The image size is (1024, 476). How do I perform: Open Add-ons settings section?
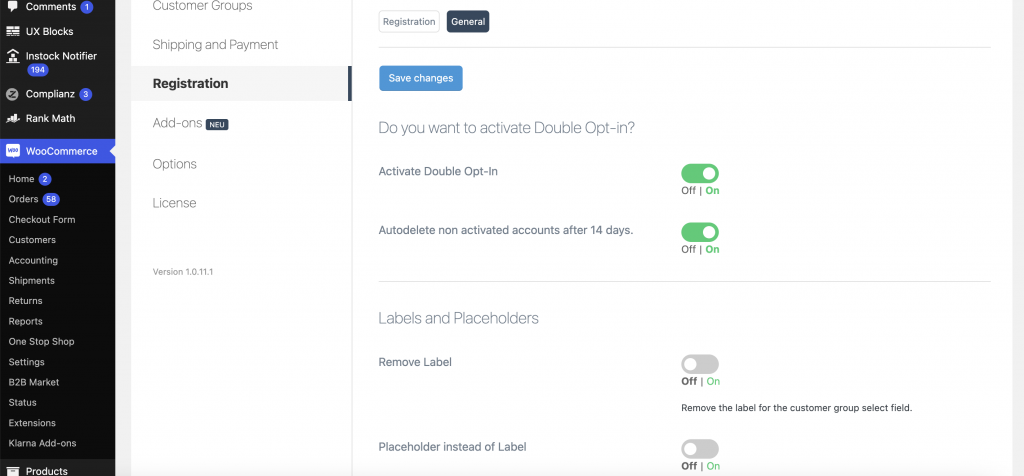point(178,123)
